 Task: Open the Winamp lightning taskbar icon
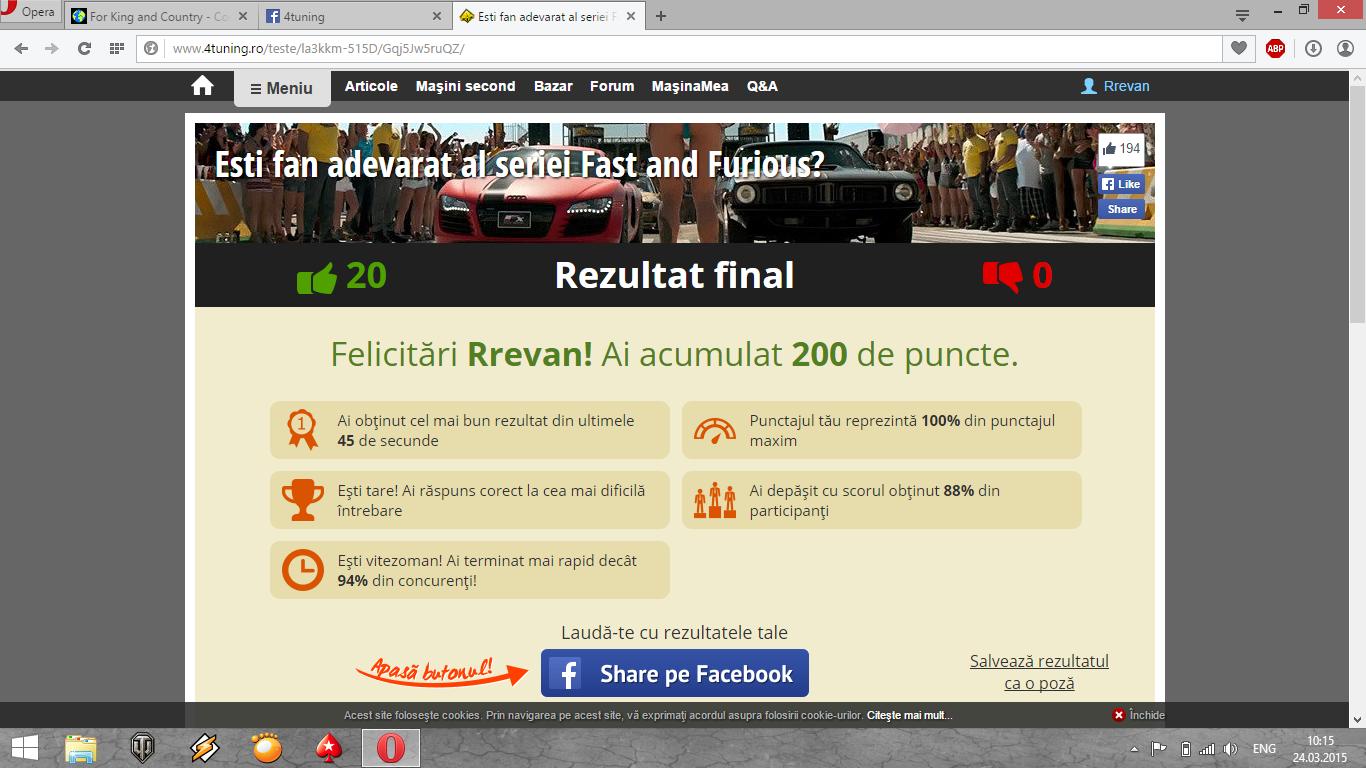pyautogui.click(x=204, y=747)
